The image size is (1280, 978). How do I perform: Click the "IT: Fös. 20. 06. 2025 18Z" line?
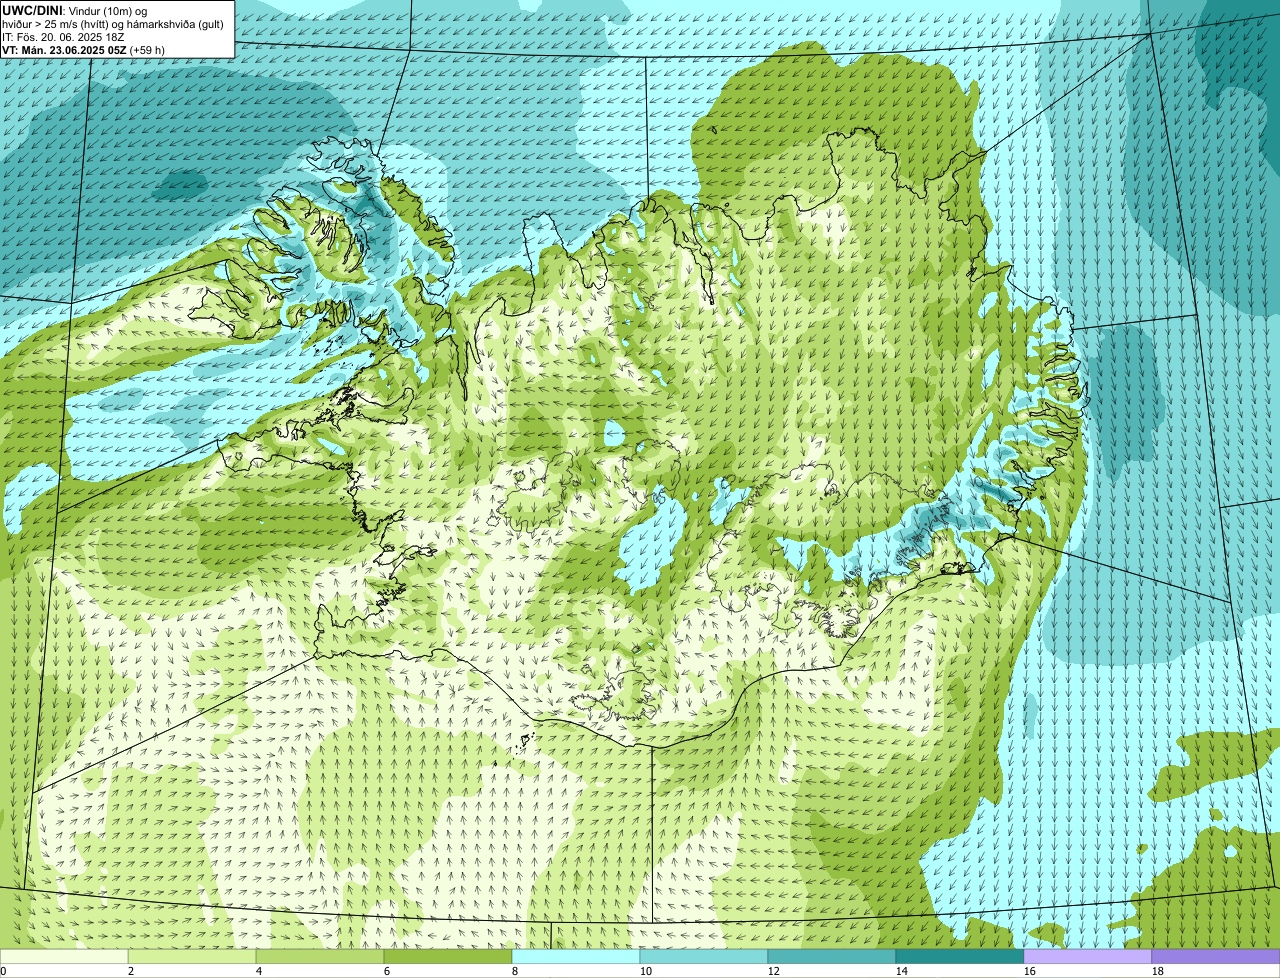(63, 37)
